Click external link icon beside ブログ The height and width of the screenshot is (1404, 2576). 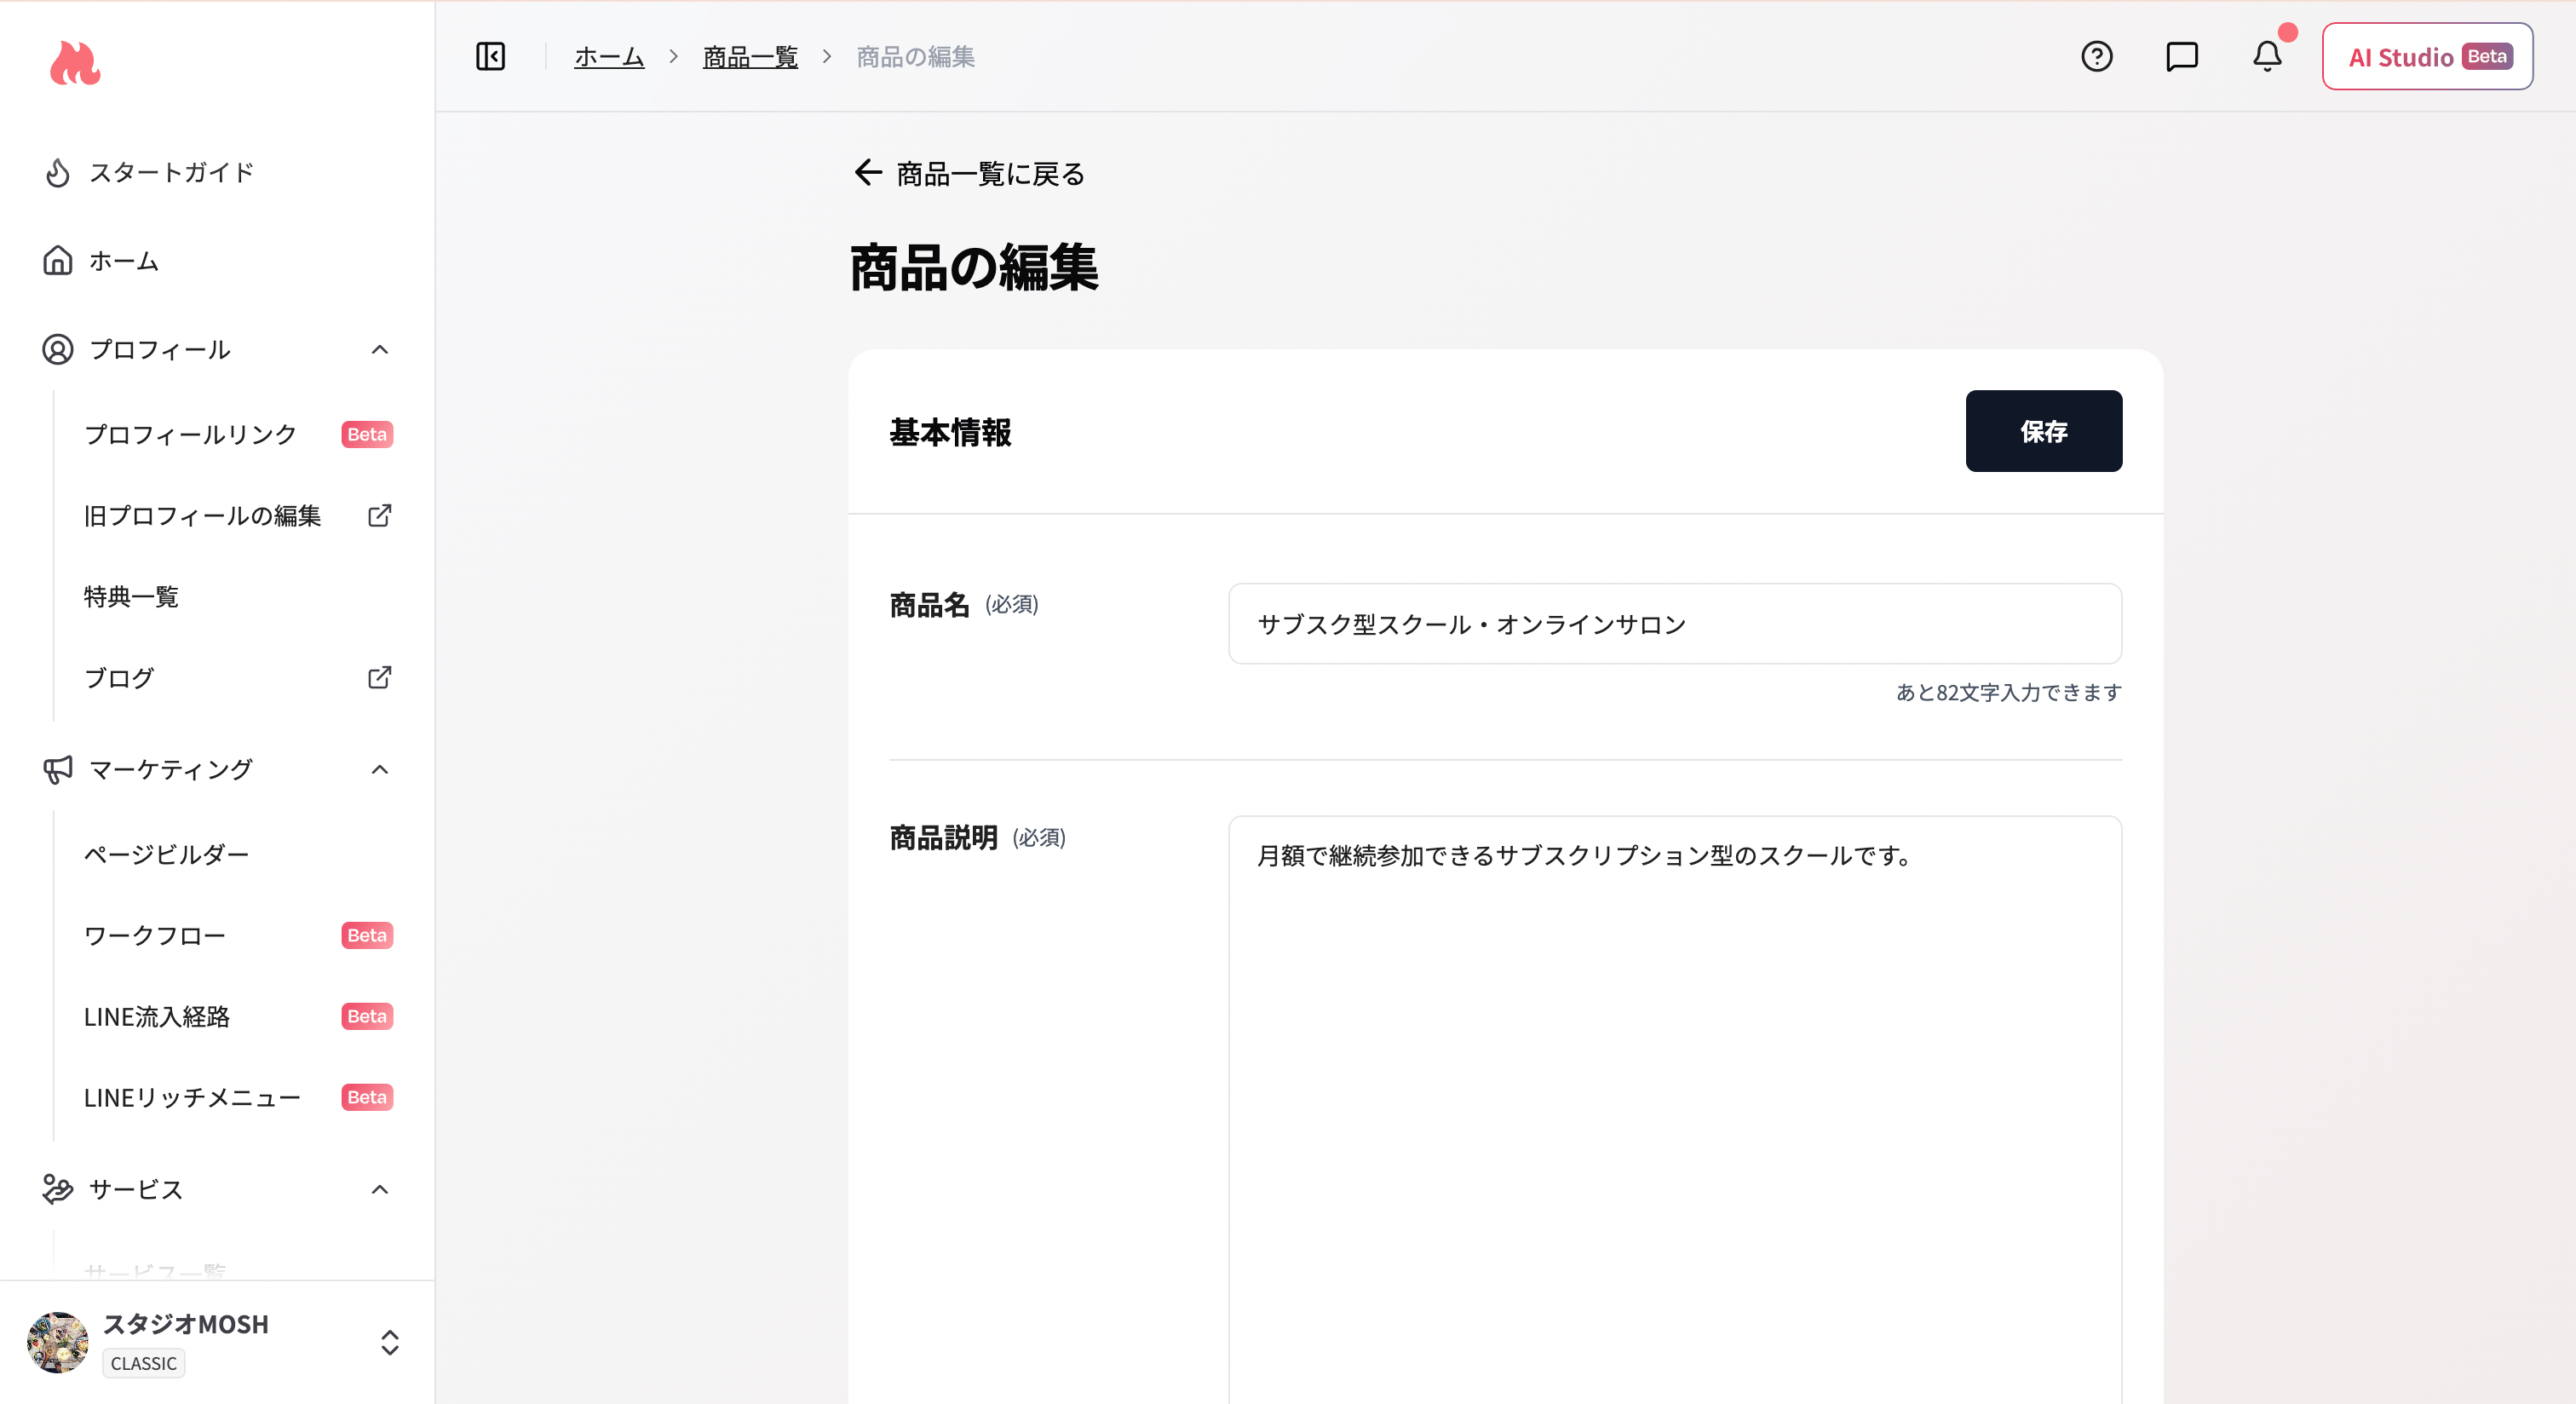pos(379,677)
